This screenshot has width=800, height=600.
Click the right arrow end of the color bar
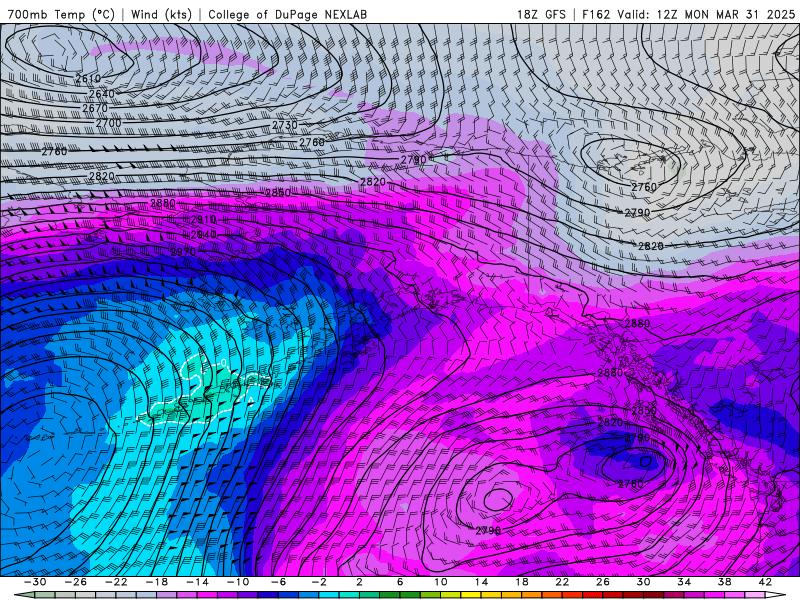774,595
